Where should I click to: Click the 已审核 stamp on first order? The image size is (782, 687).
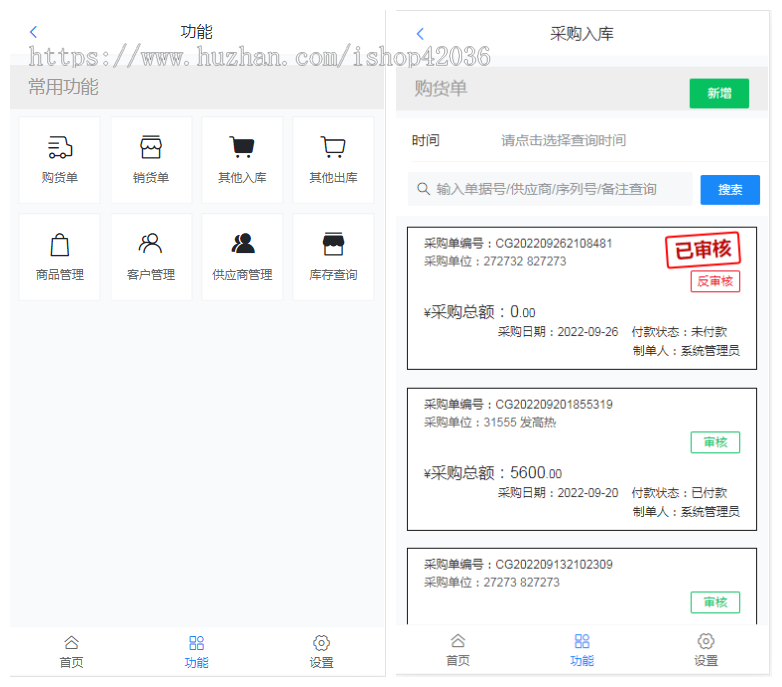[x=703, y=250]
